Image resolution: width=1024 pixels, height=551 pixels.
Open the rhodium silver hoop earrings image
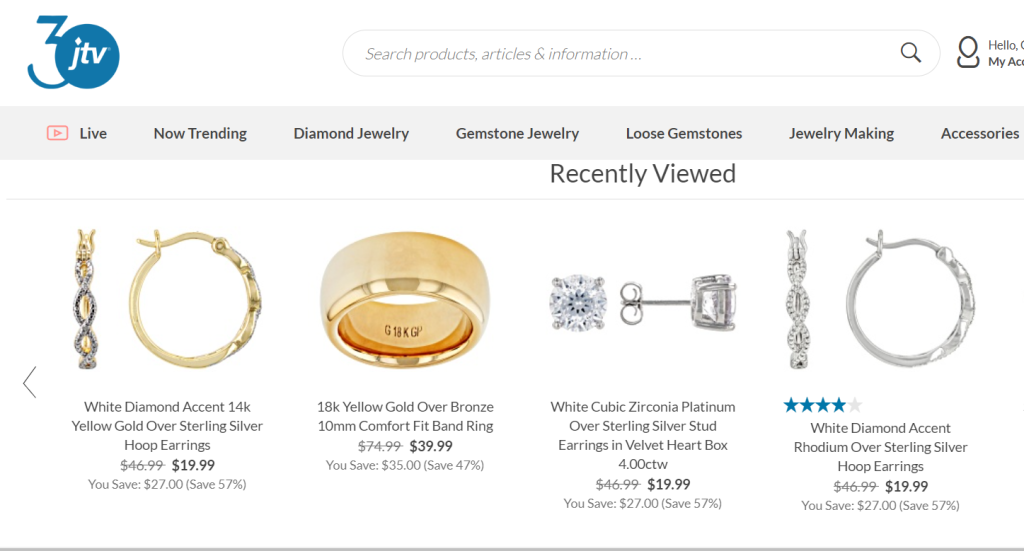coord(881,300)
